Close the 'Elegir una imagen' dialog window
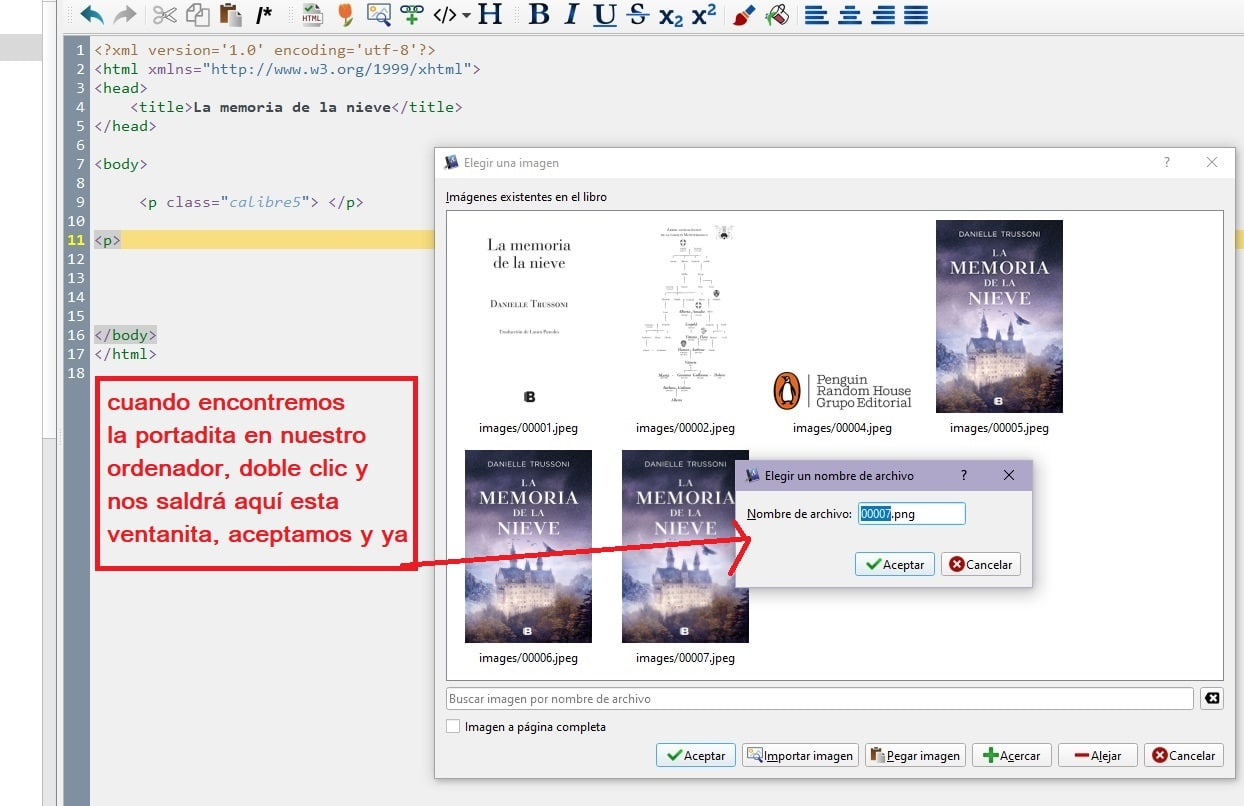This screenshot has width=1244, height=806. click(x=1212, y=162)
